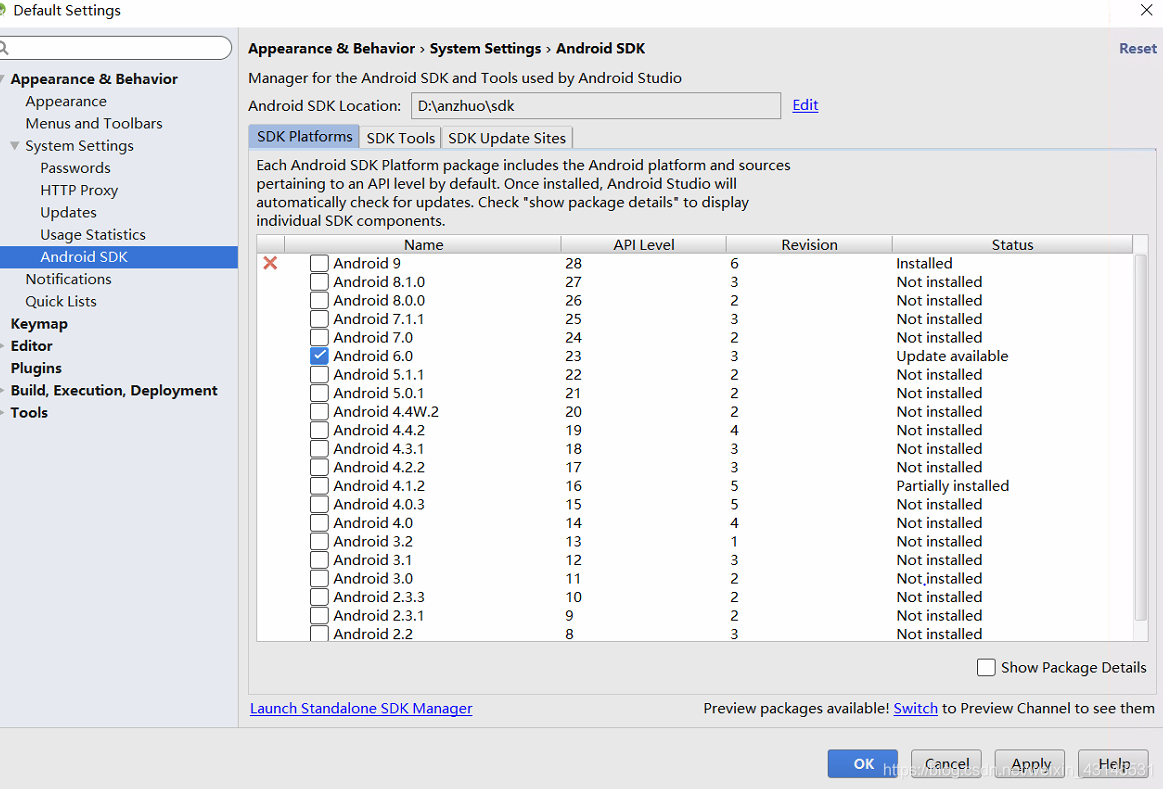
Task: Sort by the API Level column header
Action: [643, 245]
